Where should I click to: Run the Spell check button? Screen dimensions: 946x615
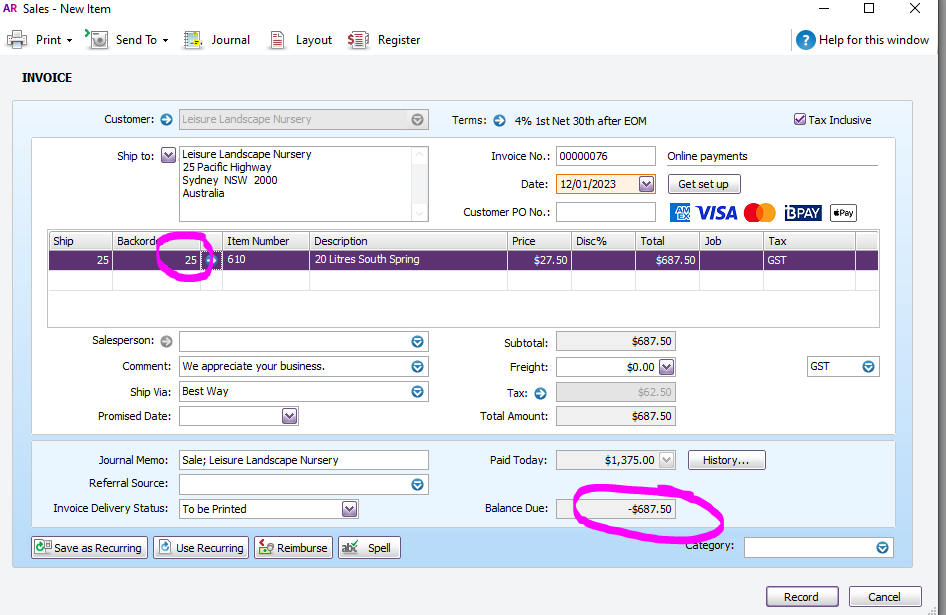pos(369,548)
